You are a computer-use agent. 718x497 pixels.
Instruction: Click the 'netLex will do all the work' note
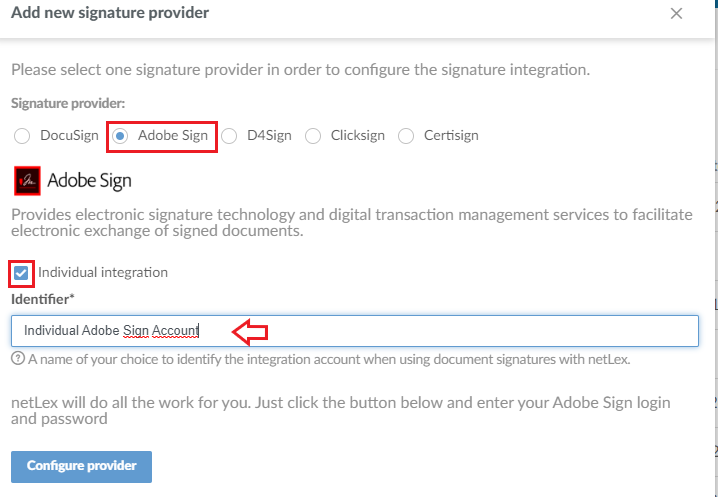tap(341, 411)
